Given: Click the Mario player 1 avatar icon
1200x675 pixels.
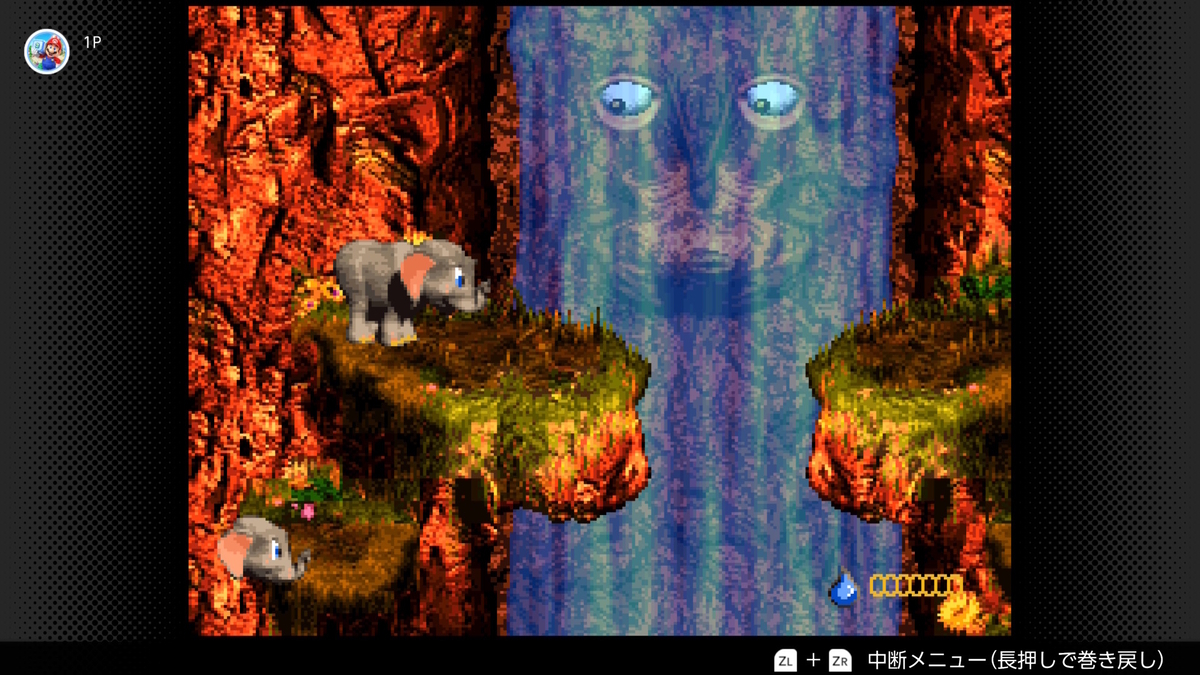Looking at the screenshot, I should (46, 50).
